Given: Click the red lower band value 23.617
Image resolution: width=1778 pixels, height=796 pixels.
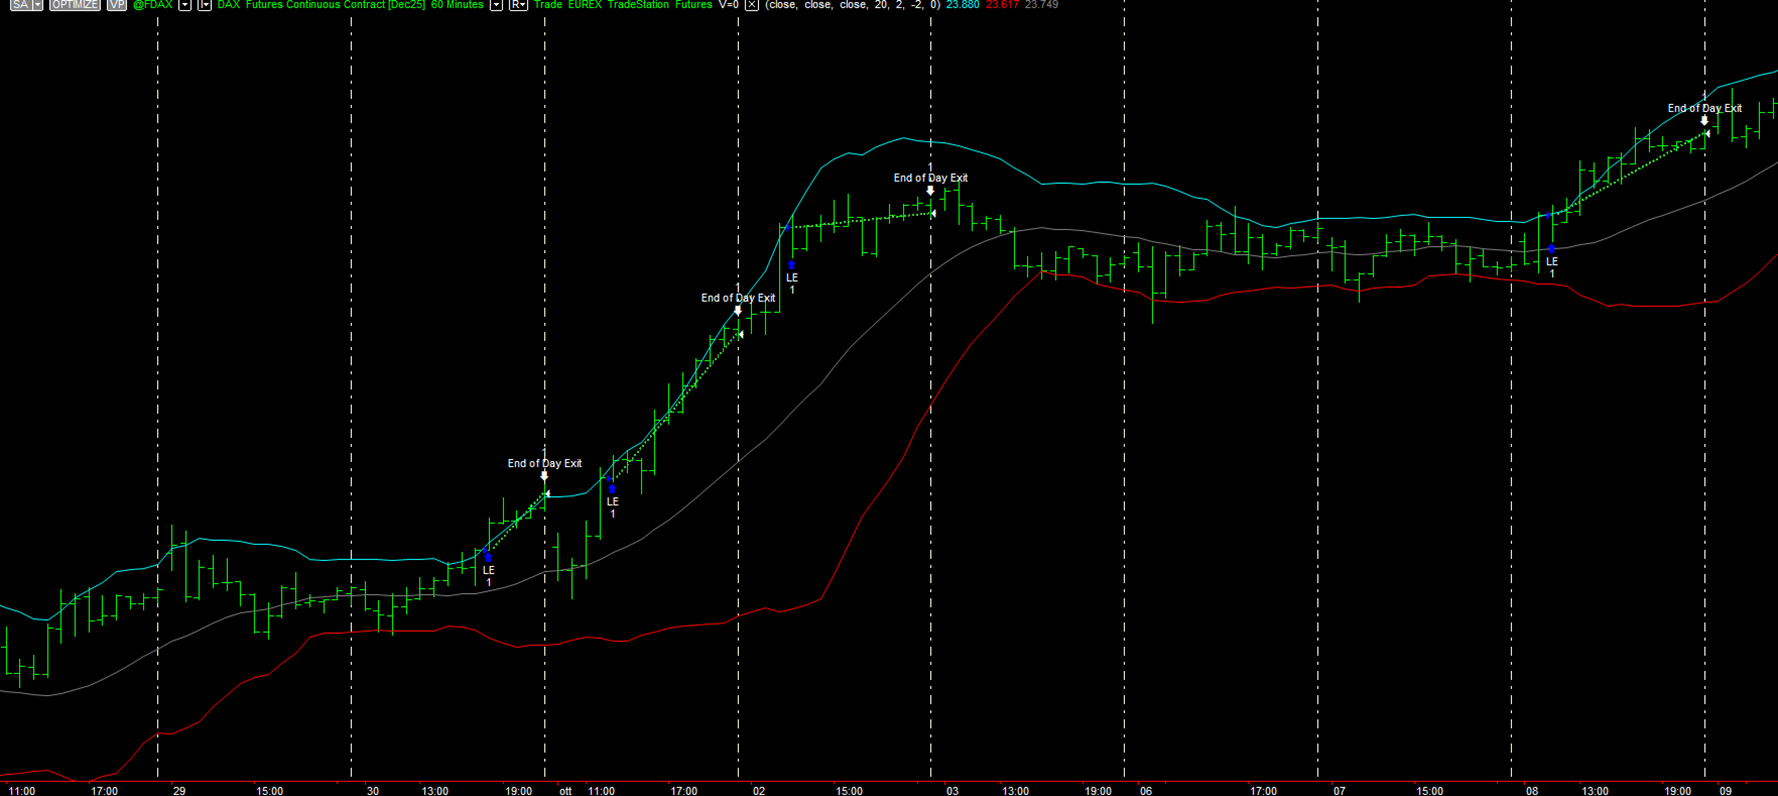Looking at the screenshot, I should click(1002, 5).
